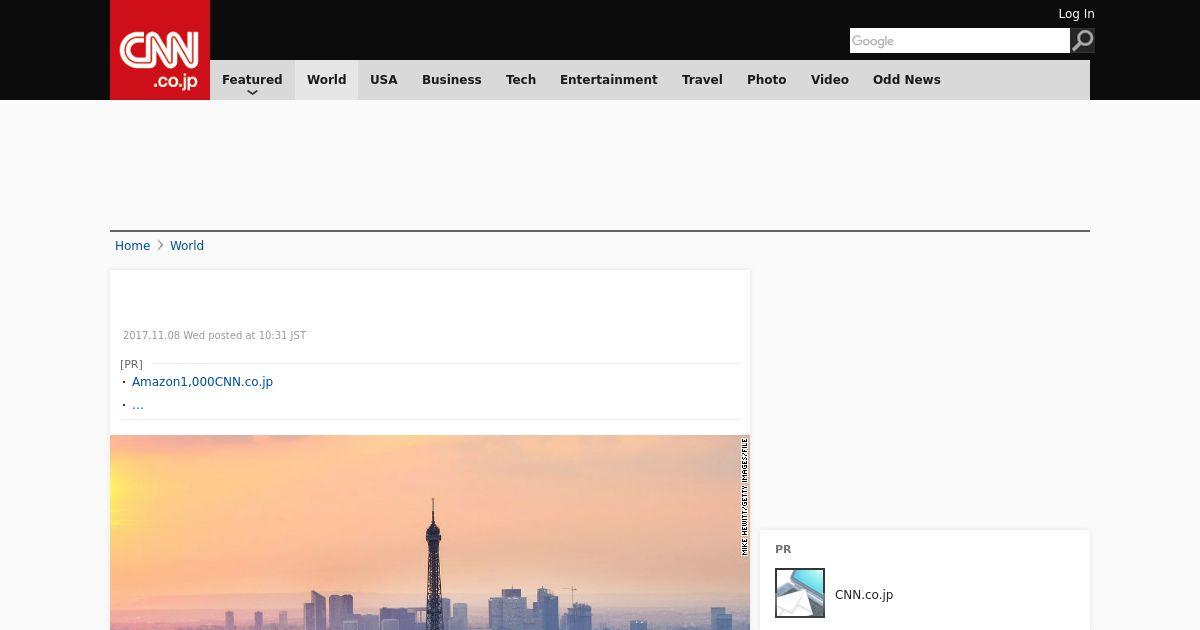The width and height of the screenshot is (1200, 630).
Task: Click the Log In link
Action: (1076, 14)
